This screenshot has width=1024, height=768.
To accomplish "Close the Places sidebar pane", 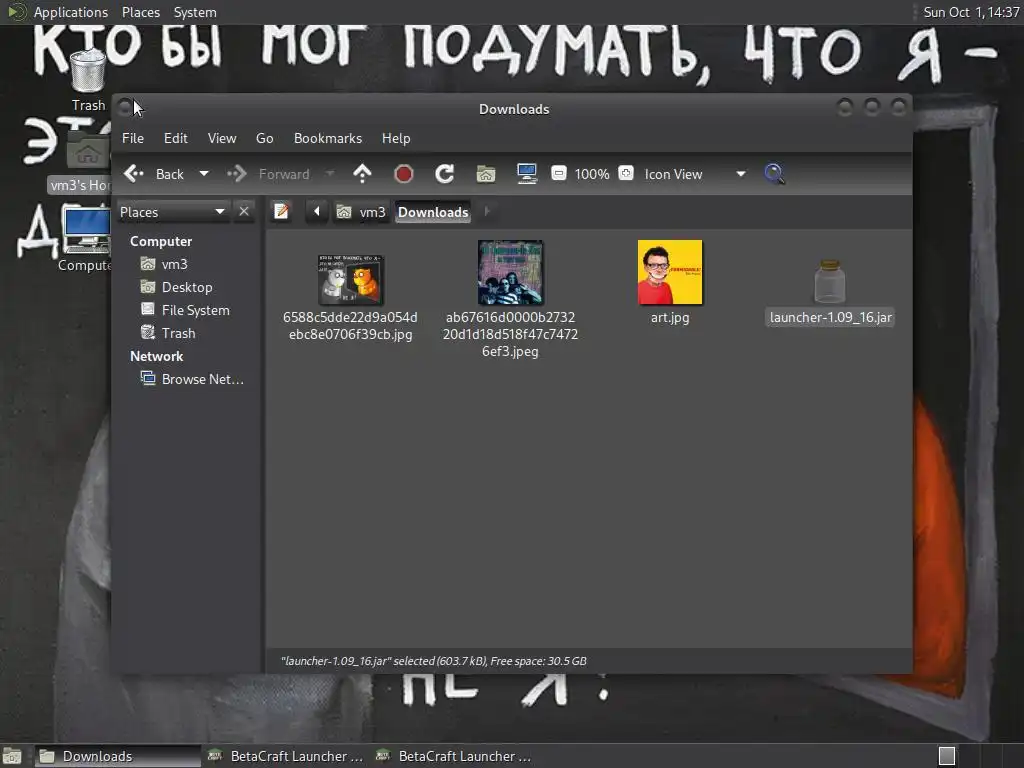I will [244, 212].
